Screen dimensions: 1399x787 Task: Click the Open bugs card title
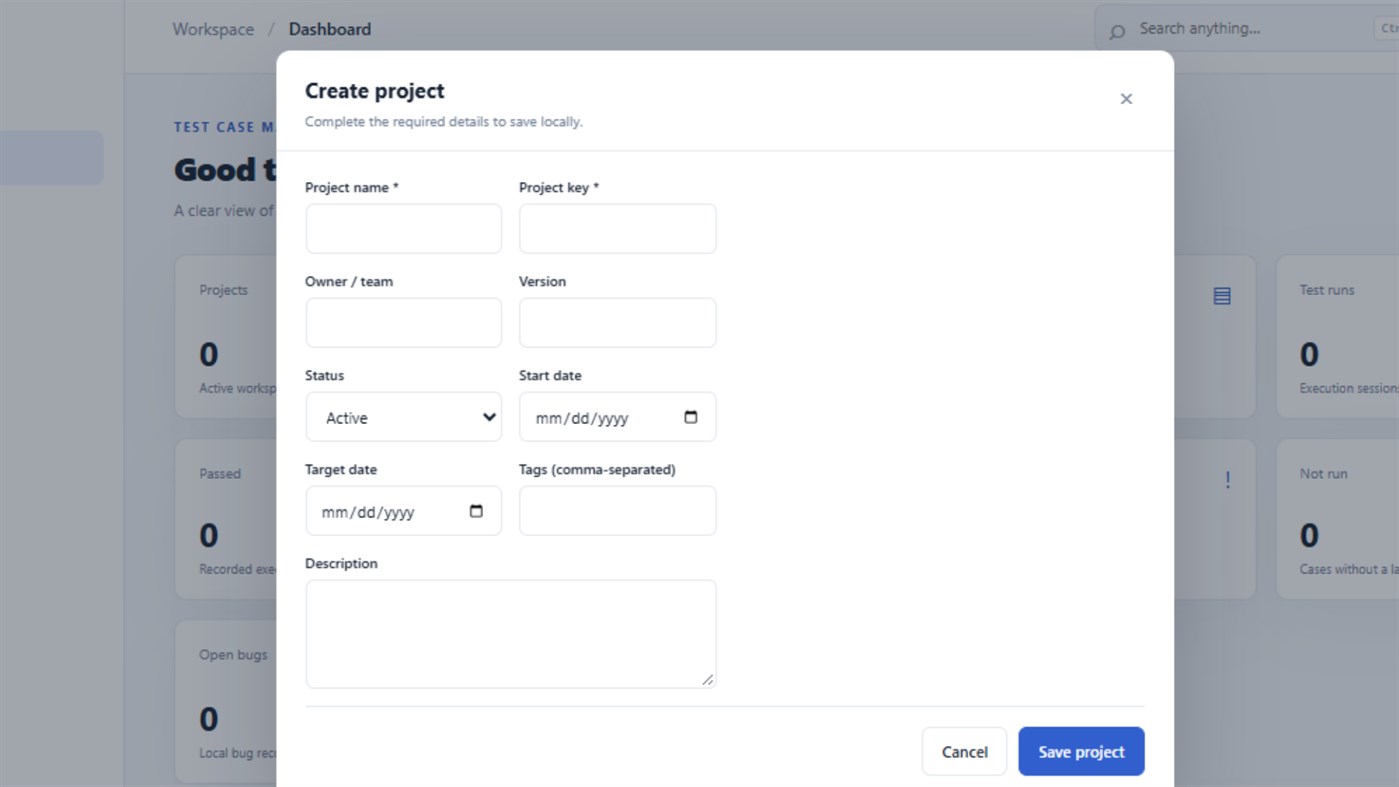(x=233, y=655)
